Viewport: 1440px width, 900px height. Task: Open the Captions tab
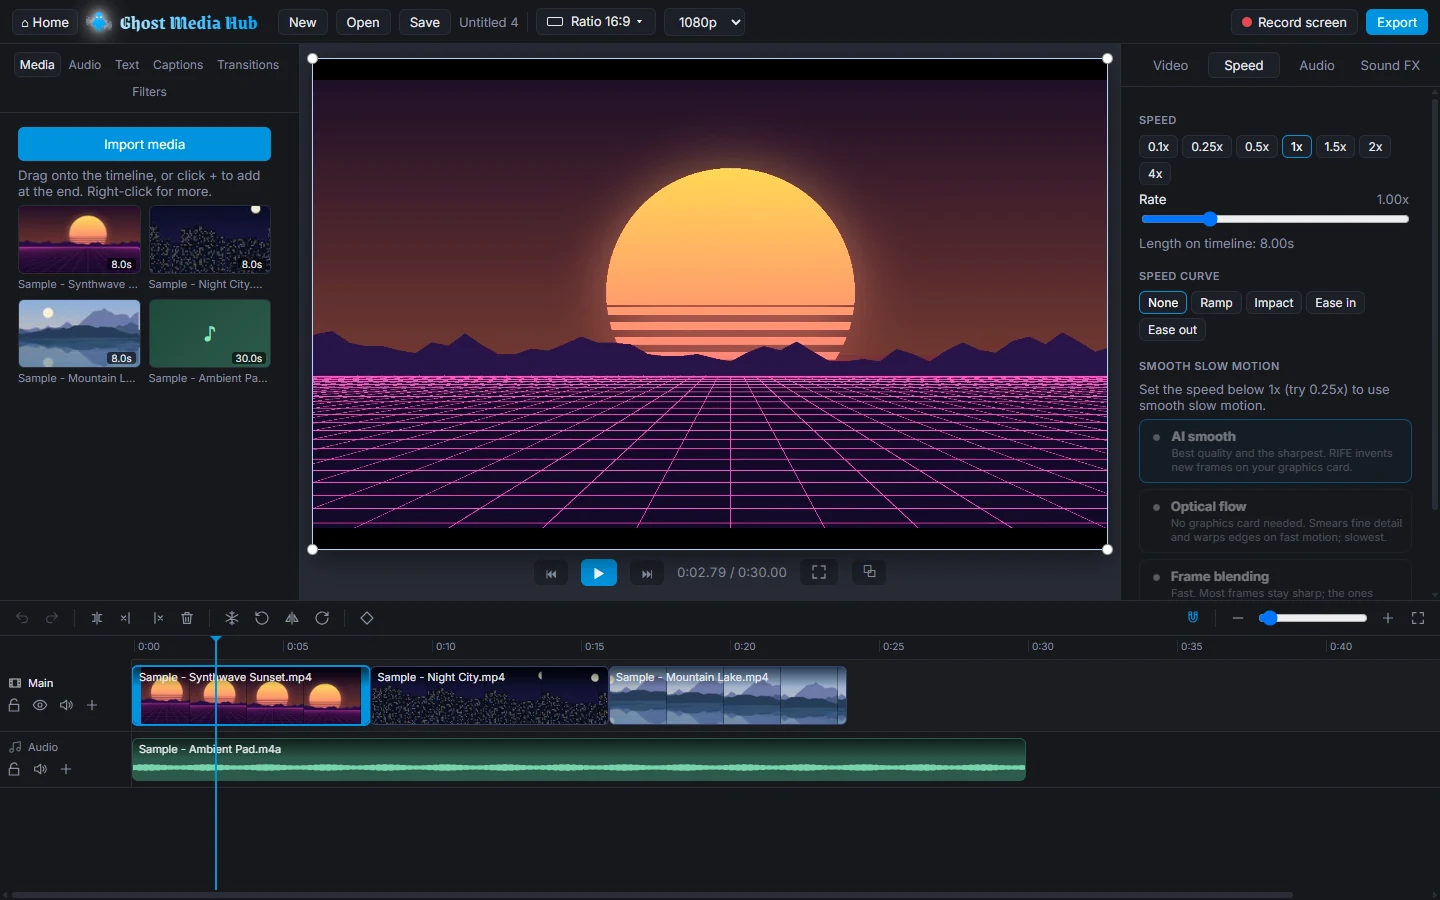(x=178, y=65)
